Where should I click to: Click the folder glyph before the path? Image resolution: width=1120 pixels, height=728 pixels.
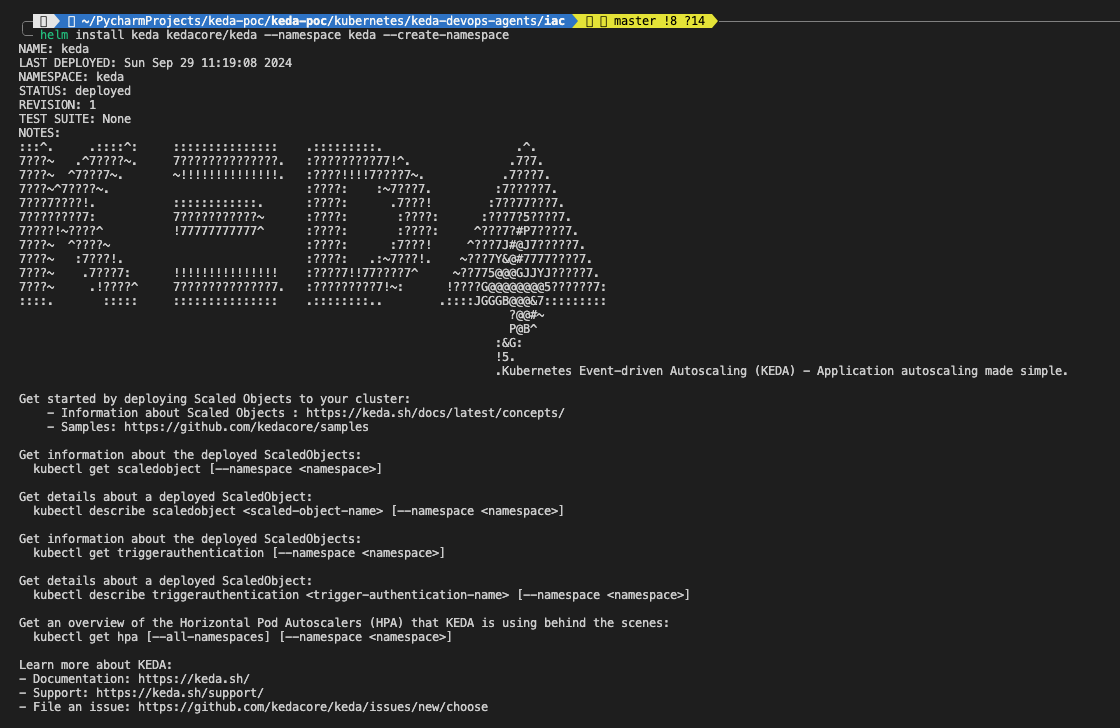coord(71,21)
